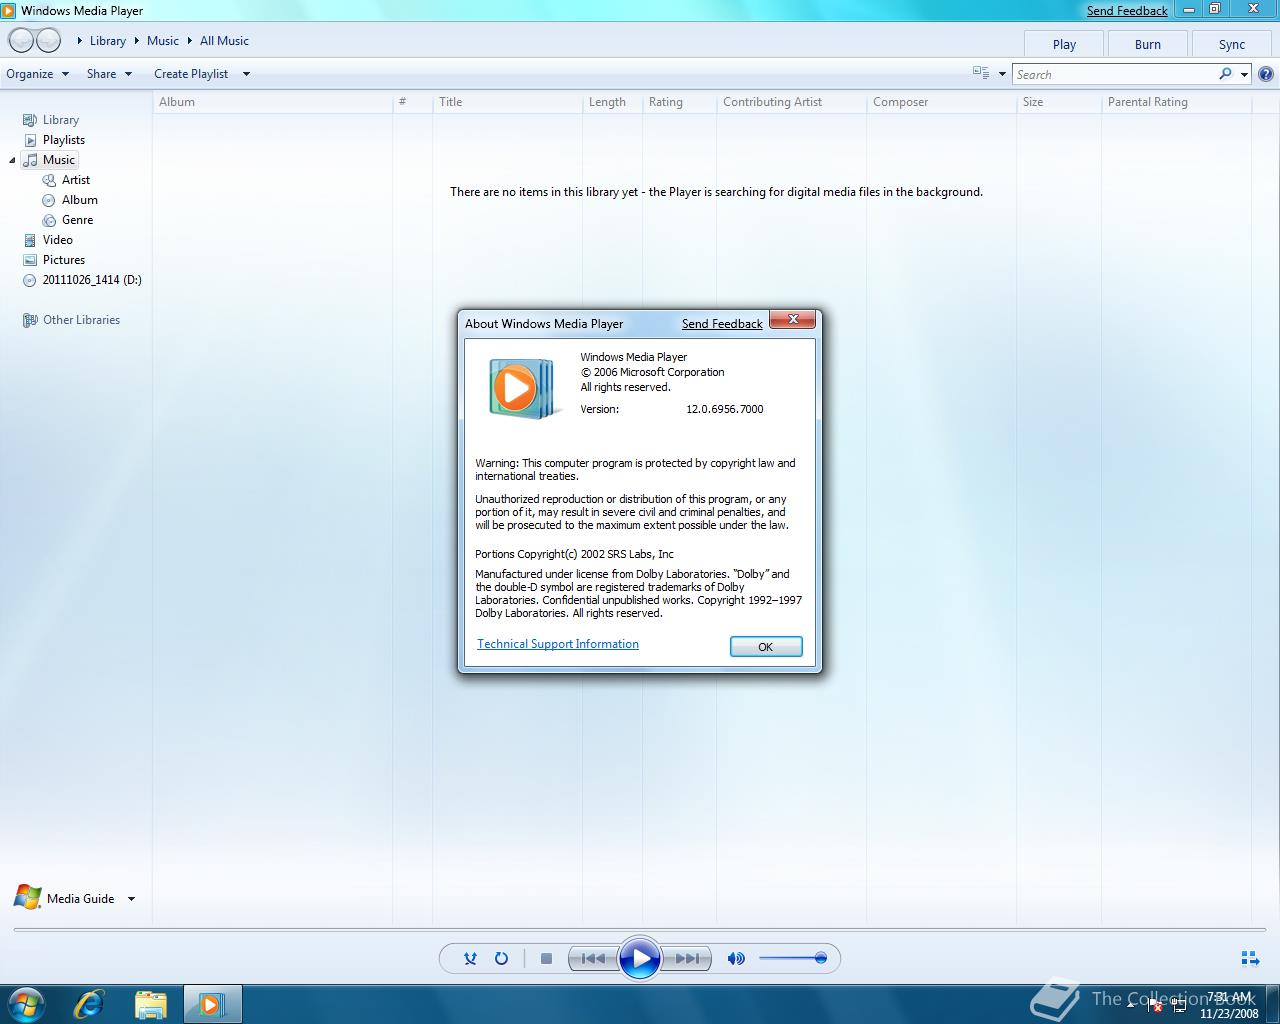The width and height of the screenshot is (1280, 1024).
Task: Skip to the next track
Action: (687, 958)
